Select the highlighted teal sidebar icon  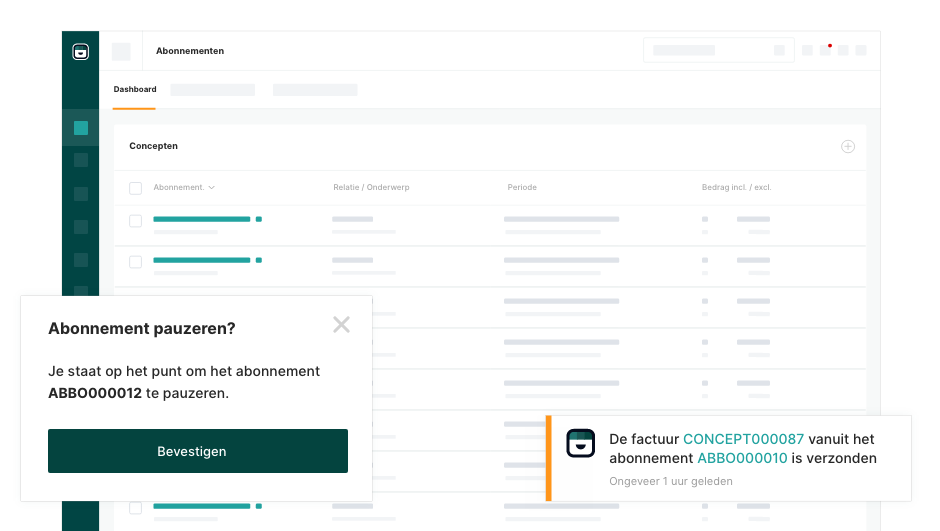pos(81,128)
